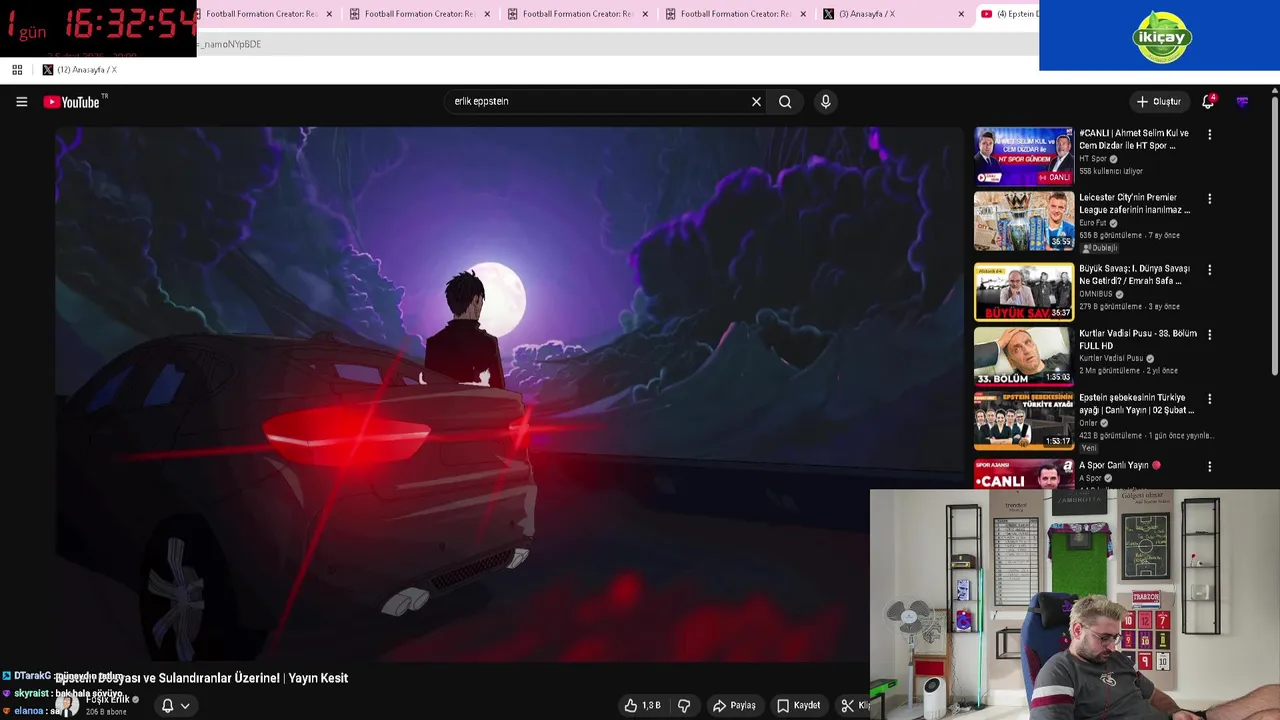The height and width of the screenshot is (720, 1280).
Task: Click the Dublajlı badge under Leicester video
Action: click(x=1100, y=248)
